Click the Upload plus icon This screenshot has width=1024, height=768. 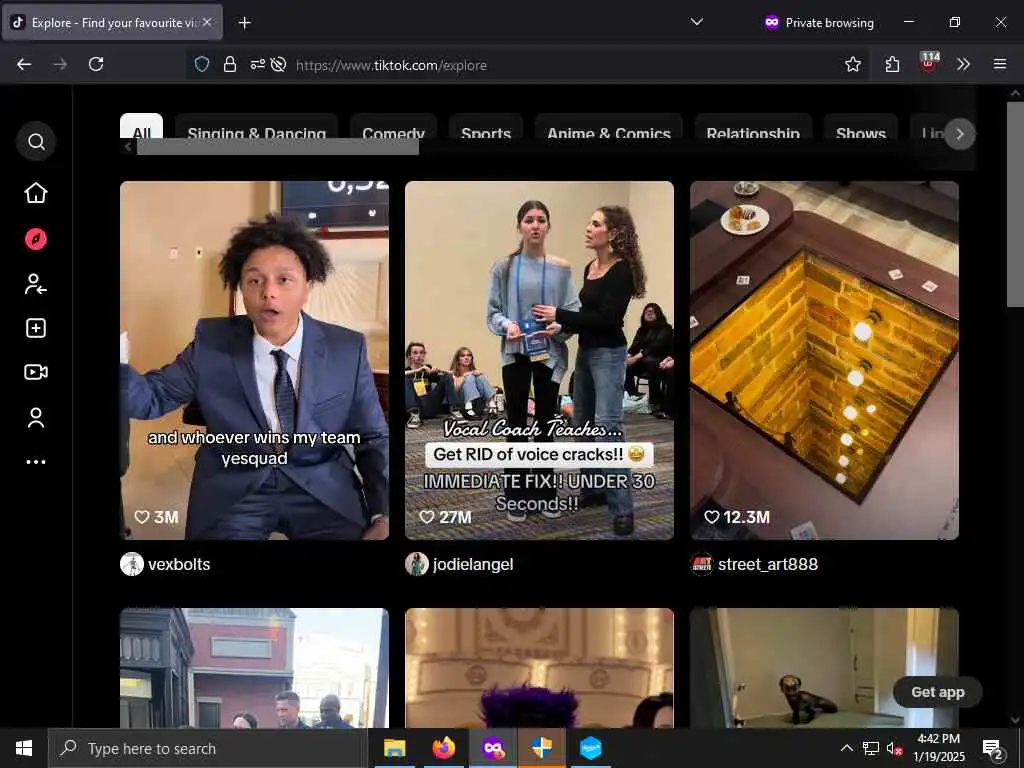pyautogui.click(x=36, y=328)
